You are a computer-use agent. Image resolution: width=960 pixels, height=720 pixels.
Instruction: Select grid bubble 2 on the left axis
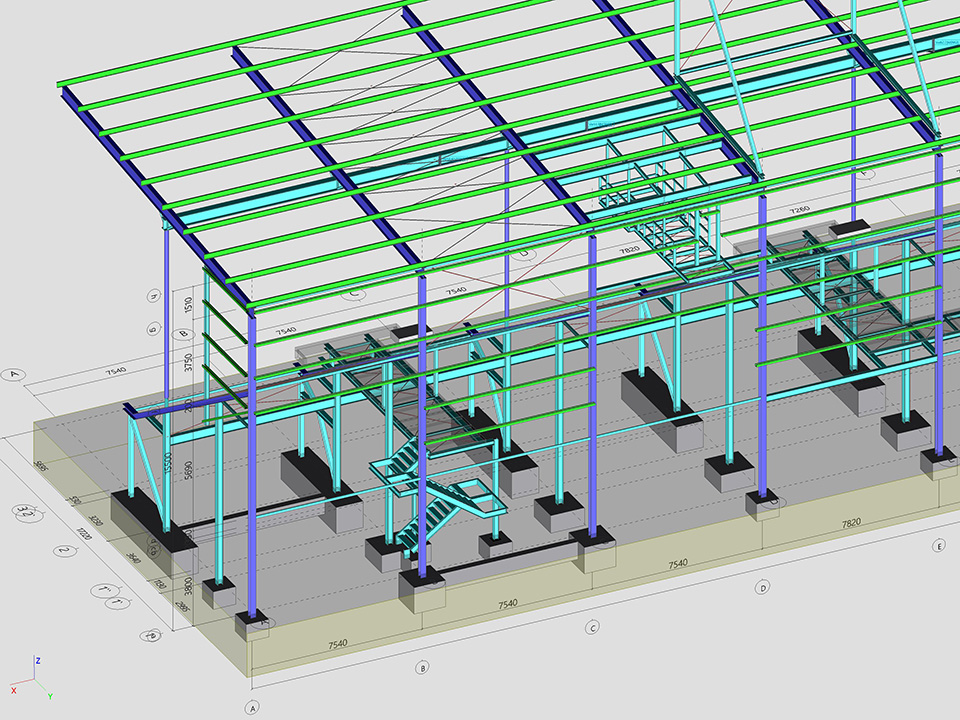[63, 550]
